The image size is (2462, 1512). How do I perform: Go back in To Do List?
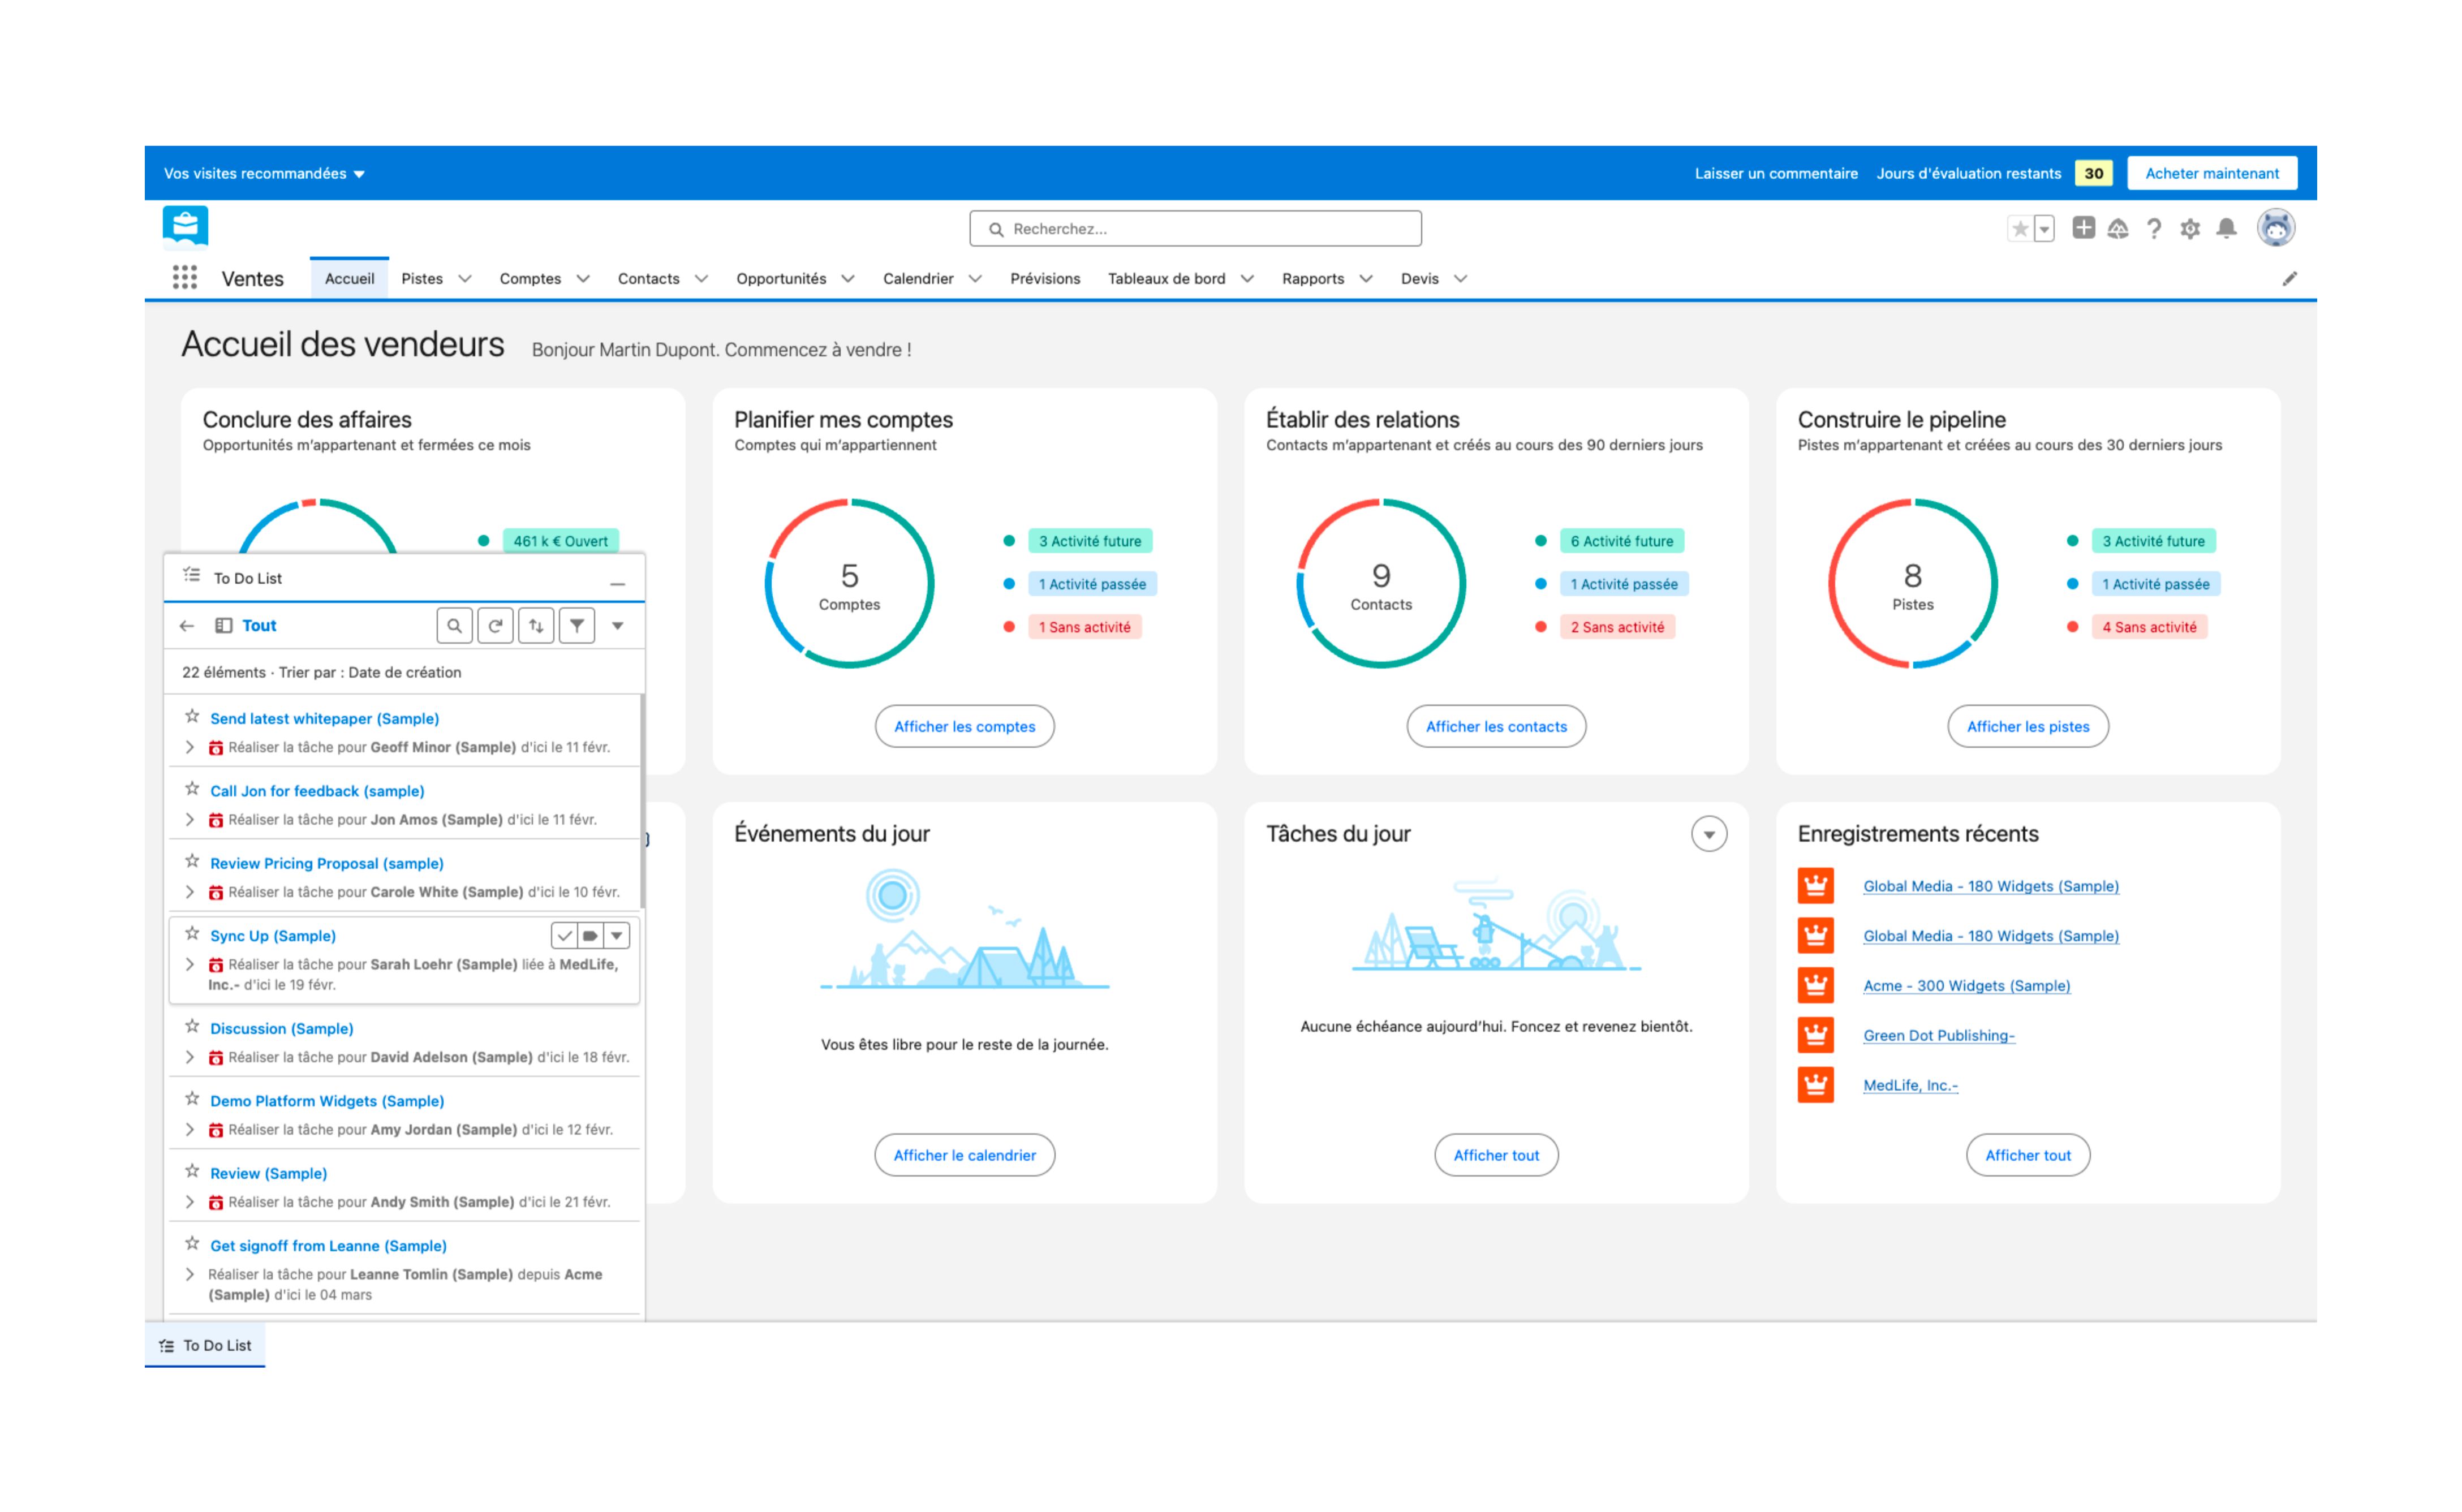(187, 625)
